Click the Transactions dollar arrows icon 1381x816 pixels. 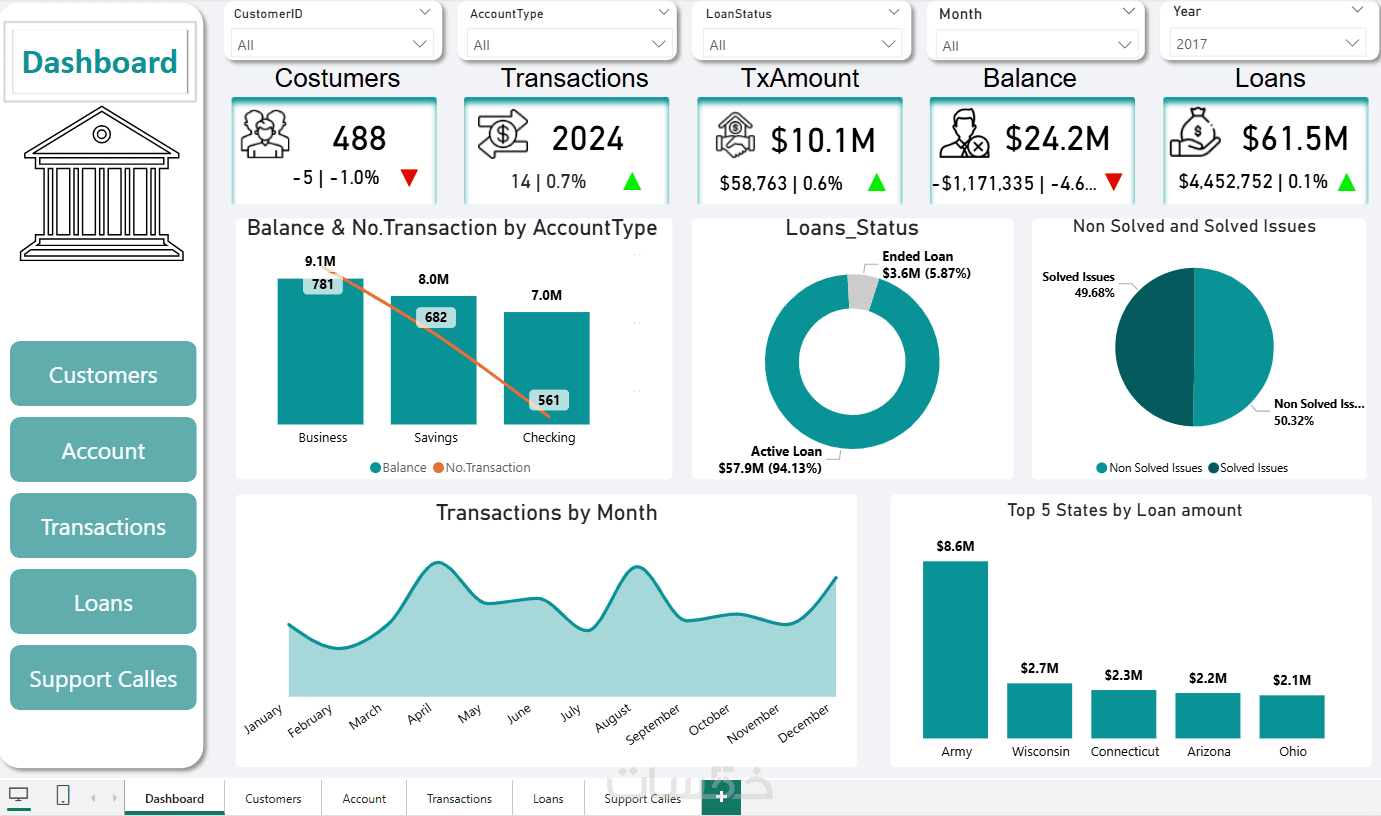(502, 136)
